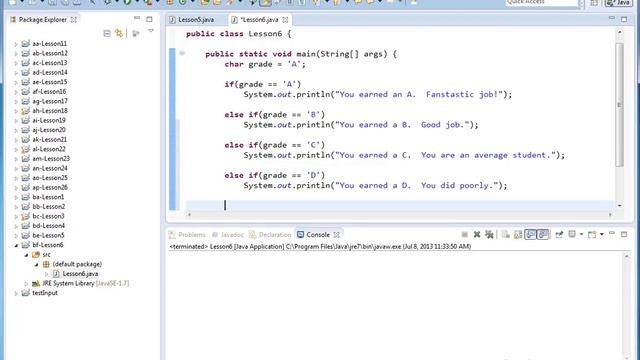Click the default package icon
This screenshot has height=360, width=640.
point(46,264)
